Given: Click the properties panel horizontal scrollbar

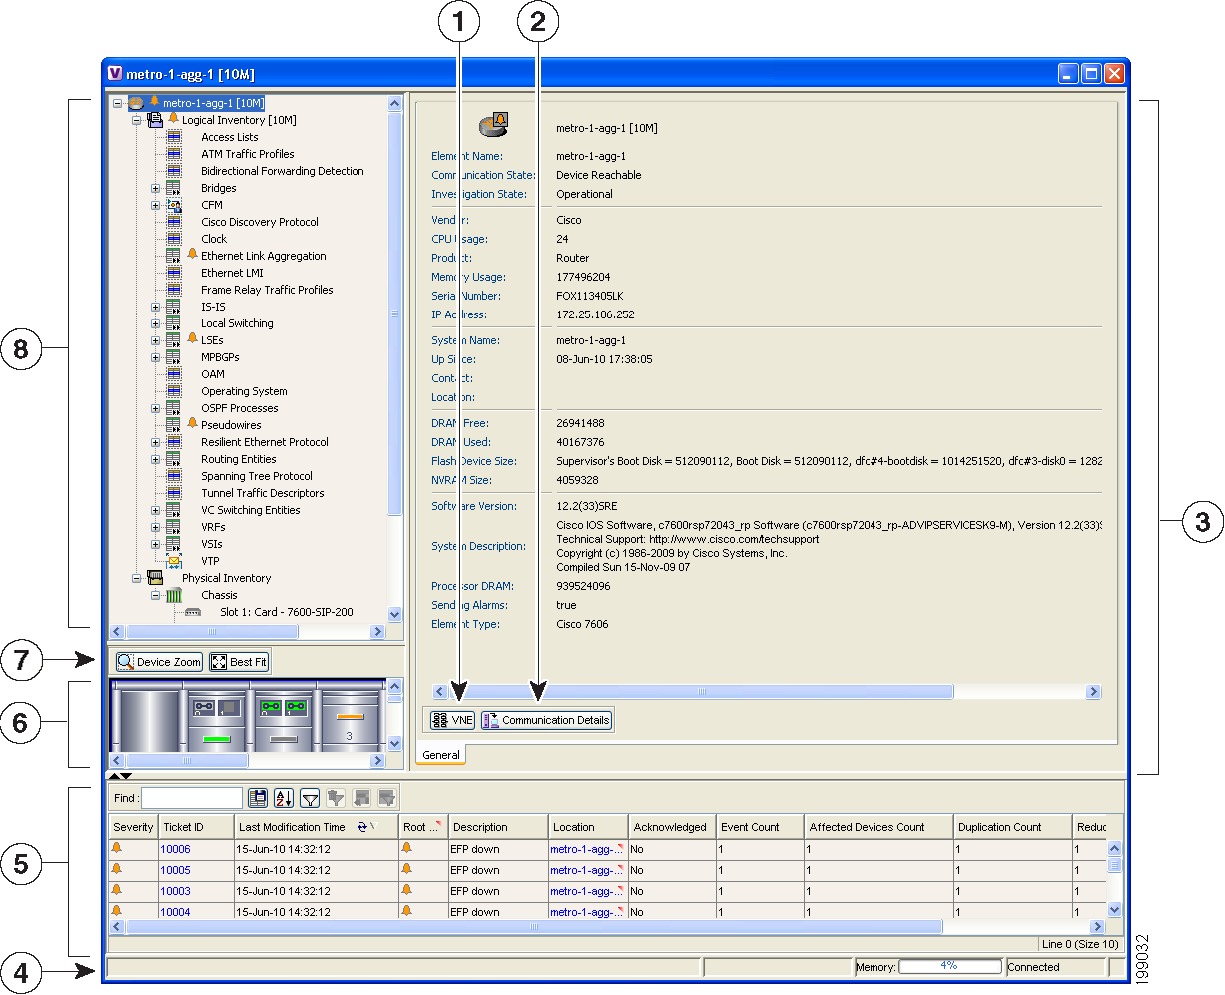Looking at the screenshot, I should pos(701,692).
